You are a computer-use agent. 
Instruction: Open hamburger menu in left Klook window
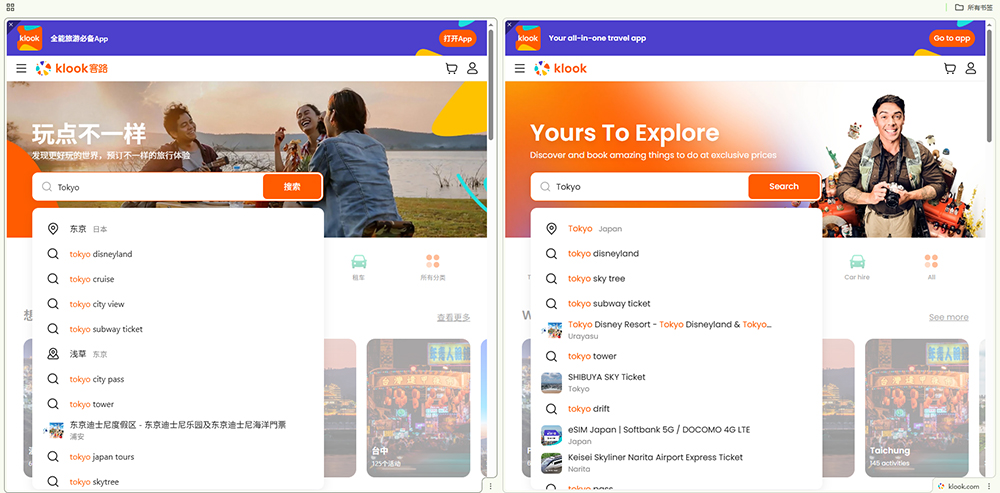[x=21, y=68]
